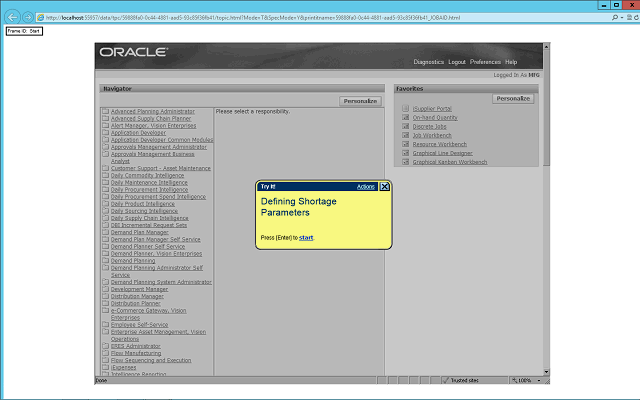640x400 pixels.
Task: Open the Graphical Line Designer favorite
Action: click(443, 153)
